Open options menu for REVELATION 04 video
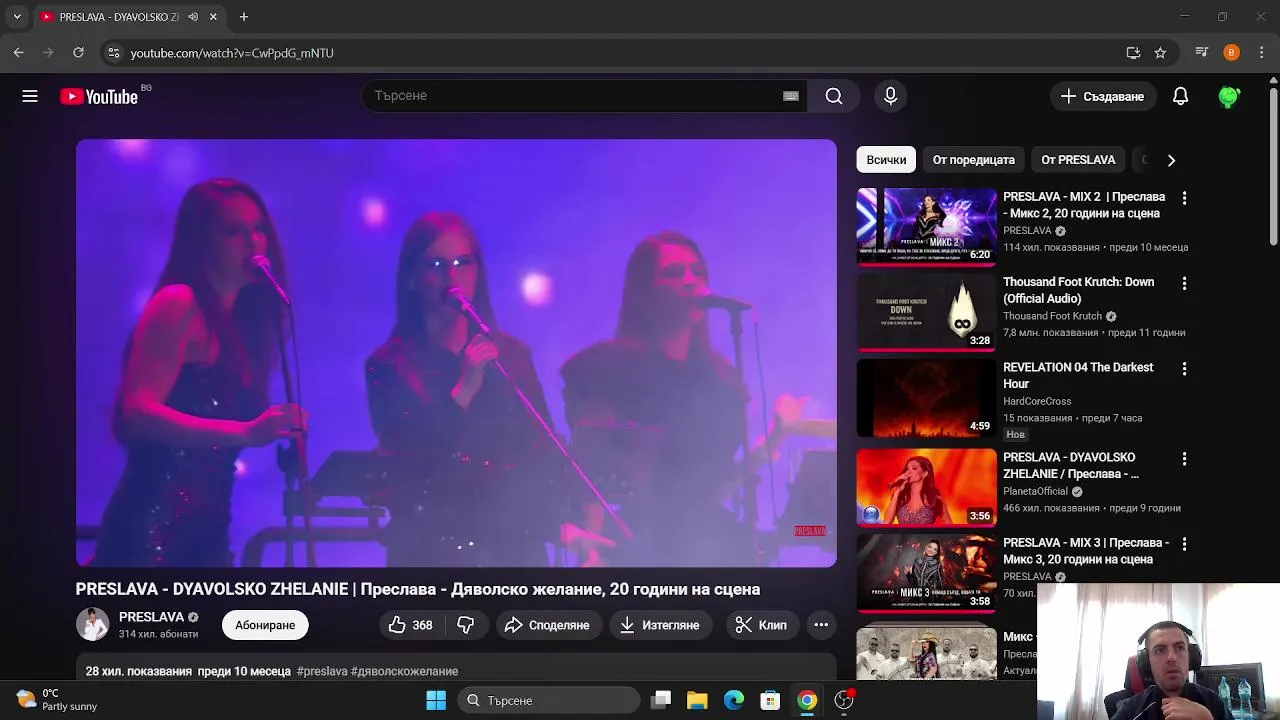Screen dimensions: 1280x720 (1184, 369)
